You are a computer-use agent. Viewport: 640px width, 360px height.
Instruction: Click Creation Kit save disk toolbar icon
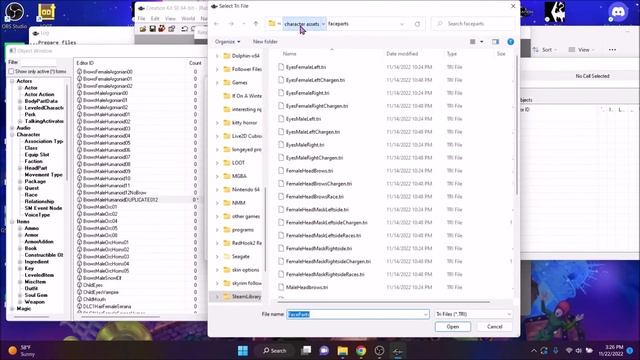(152, 29)
